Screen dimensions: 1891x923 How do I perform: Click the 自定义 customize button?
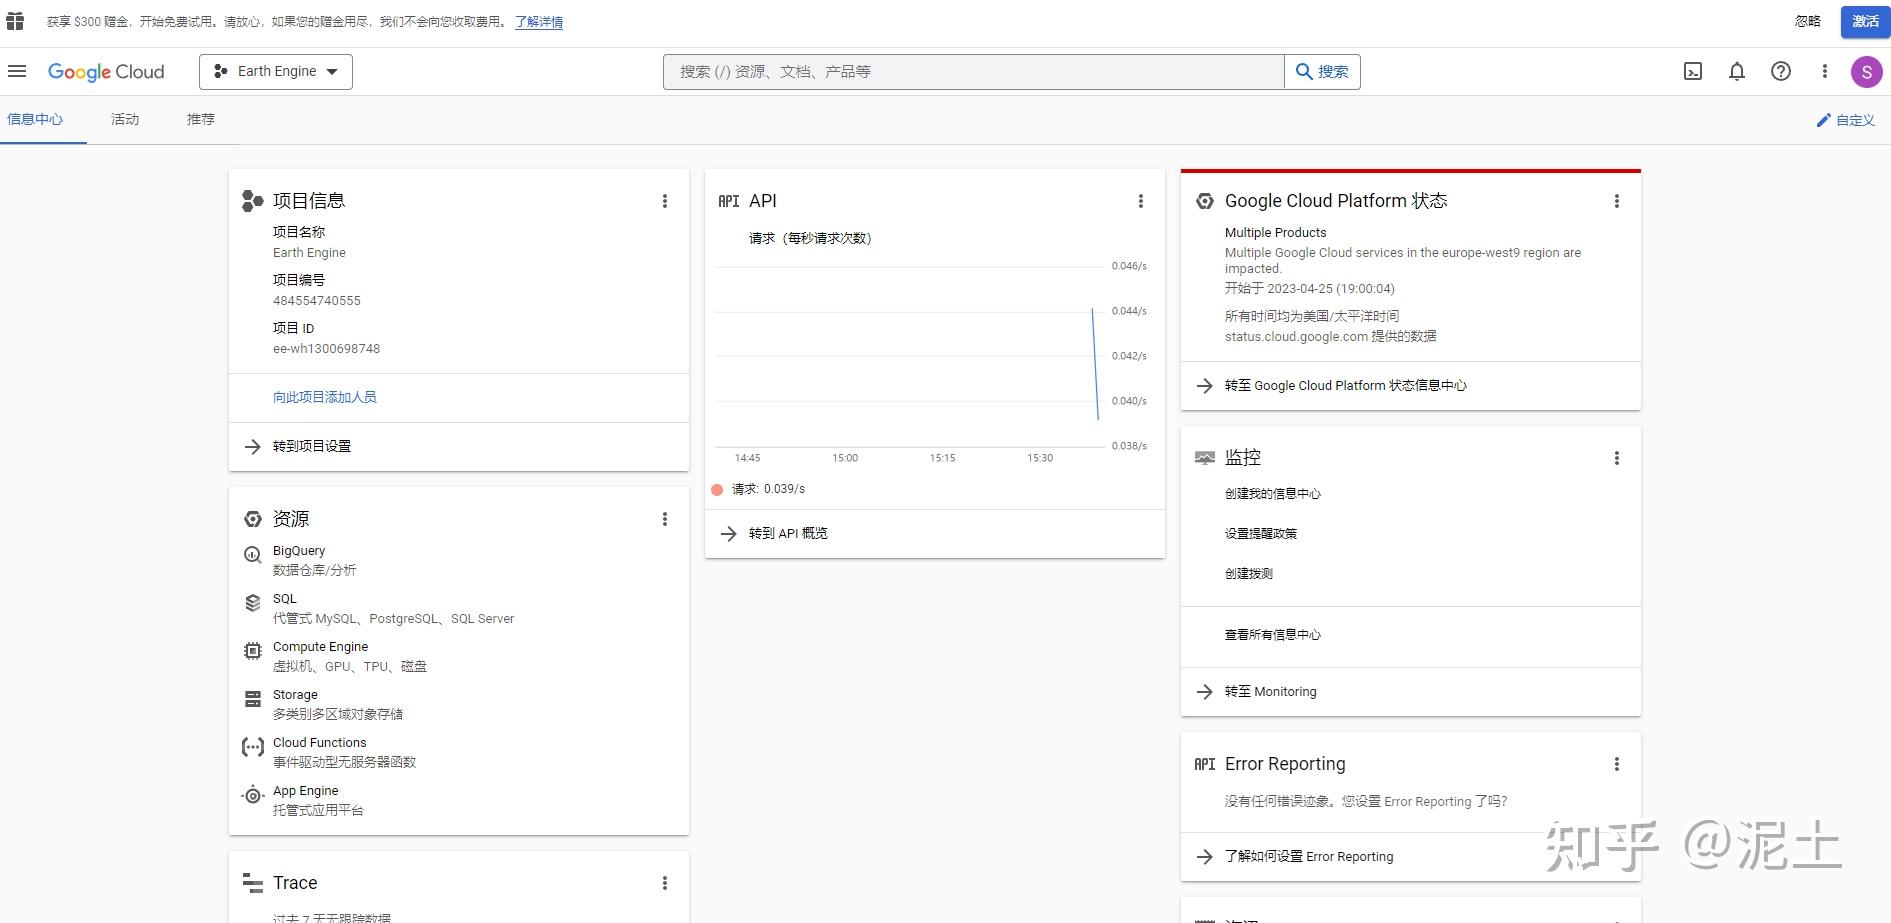click(x=1845, y=120)
